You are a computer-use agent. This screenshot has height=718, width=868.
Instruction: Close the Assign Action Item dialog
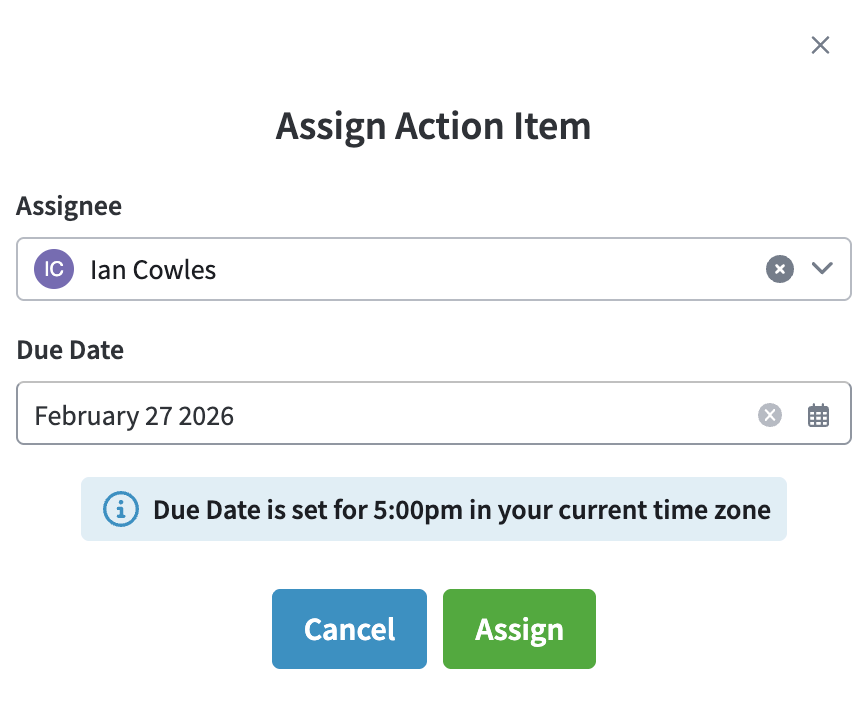820,45
